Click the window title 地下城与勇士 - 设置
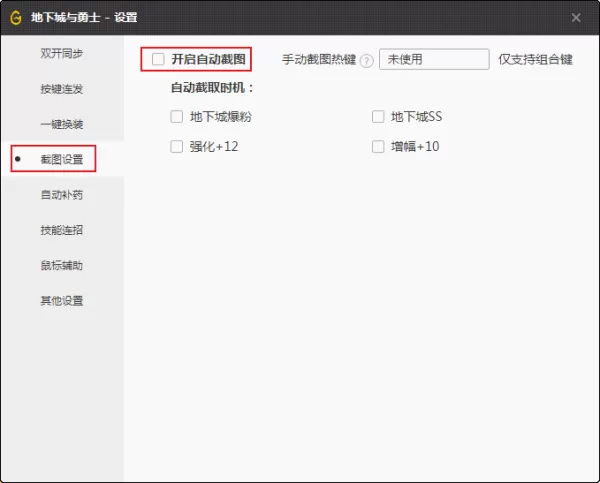This screenshot has height=483, width=600. tap(84, 18)
